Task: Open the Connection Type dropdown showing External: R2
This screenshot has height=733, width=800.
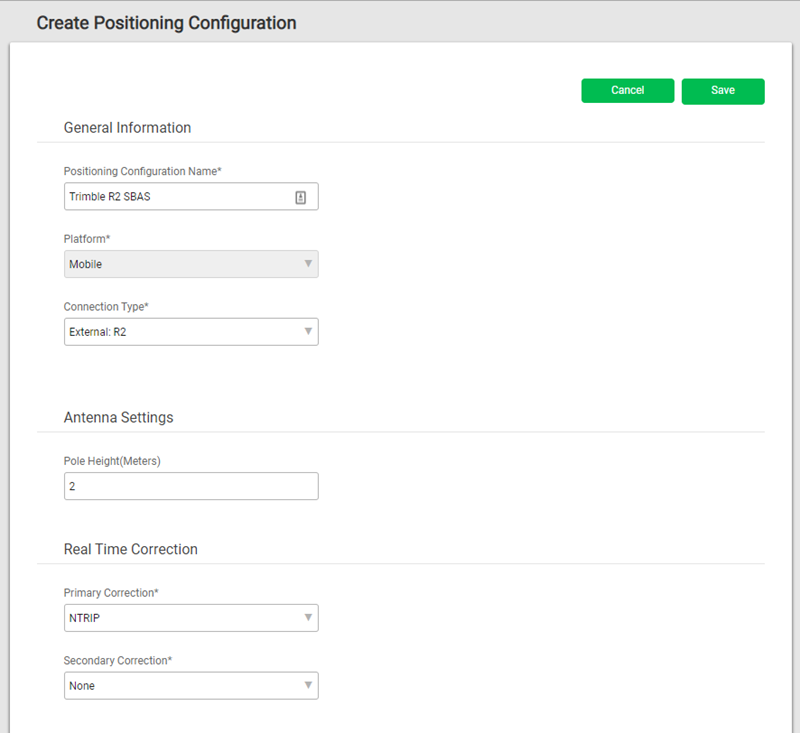Action: (191, 332)
